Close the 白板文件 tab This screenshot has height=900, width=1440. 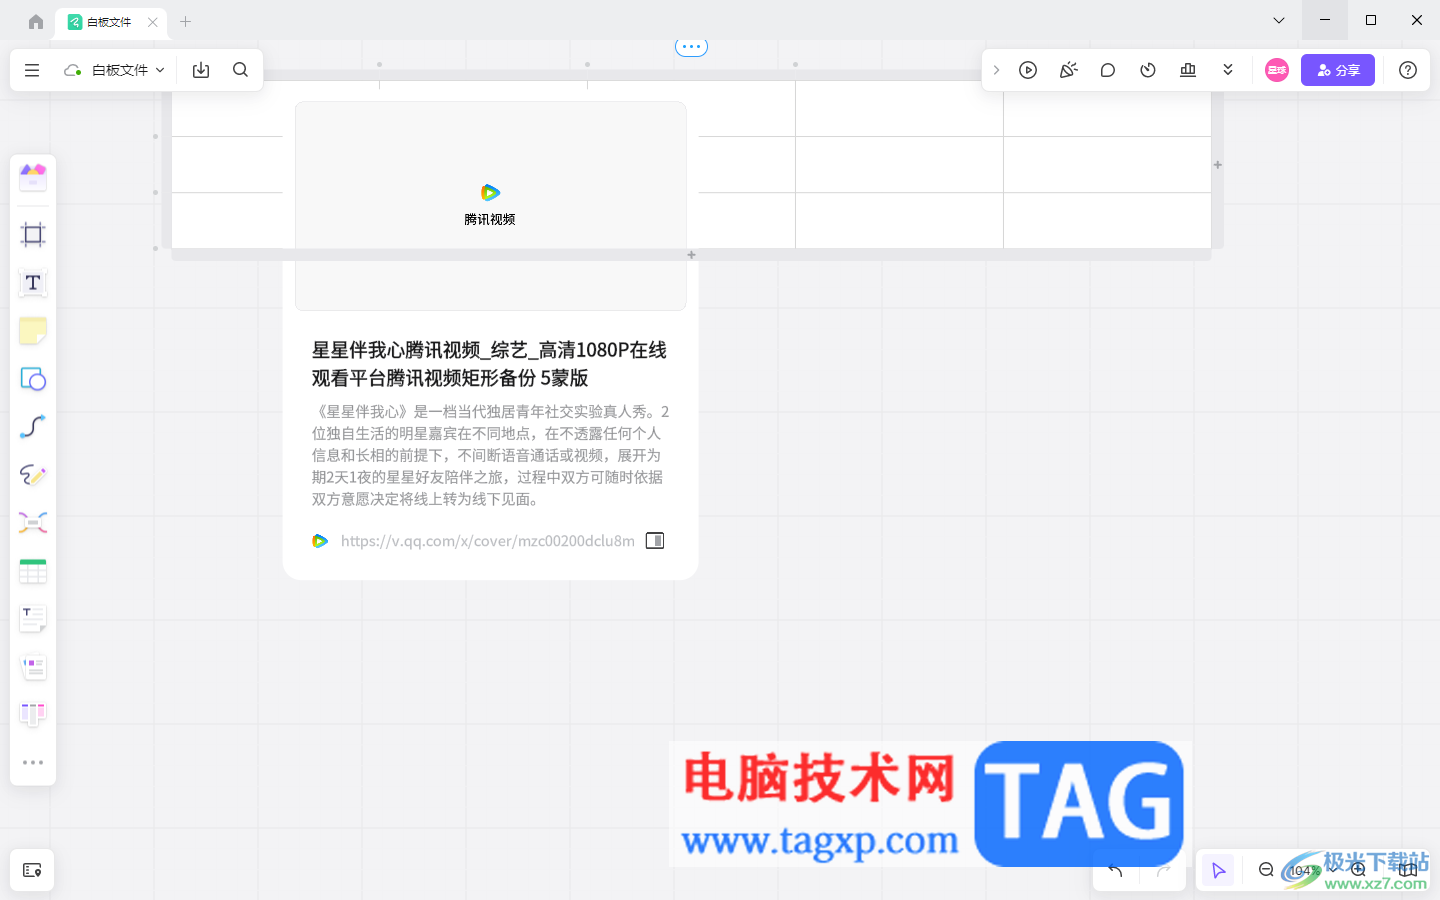(x=153, y=21)
